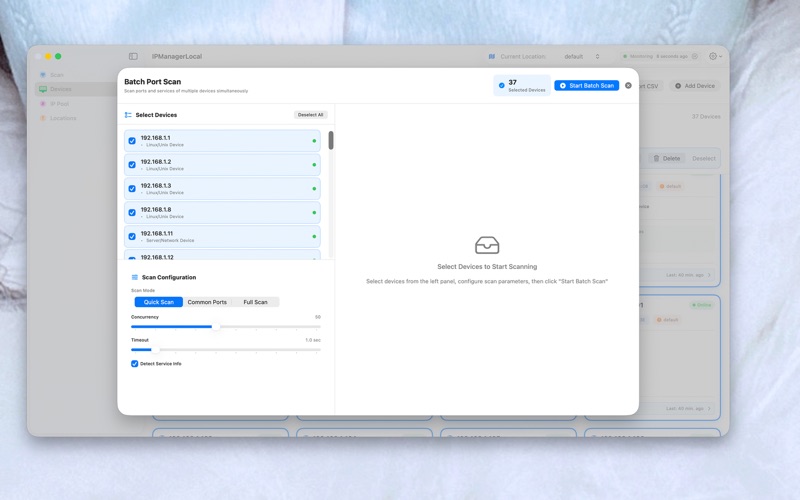Click the Select Devices list icon

(x=128, y=115)
